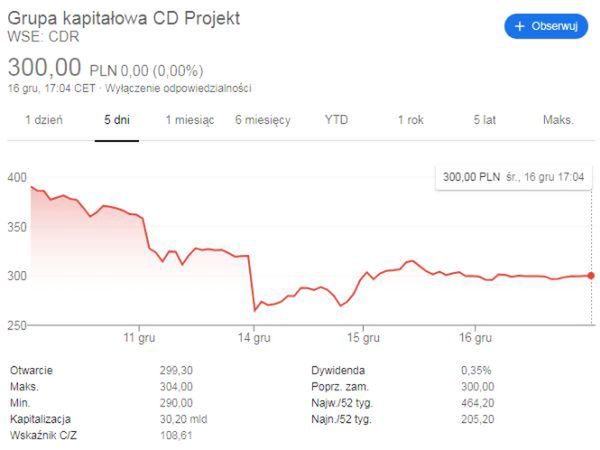
Task: Select the Maks. range tab
Action: (x=558, y=120)
